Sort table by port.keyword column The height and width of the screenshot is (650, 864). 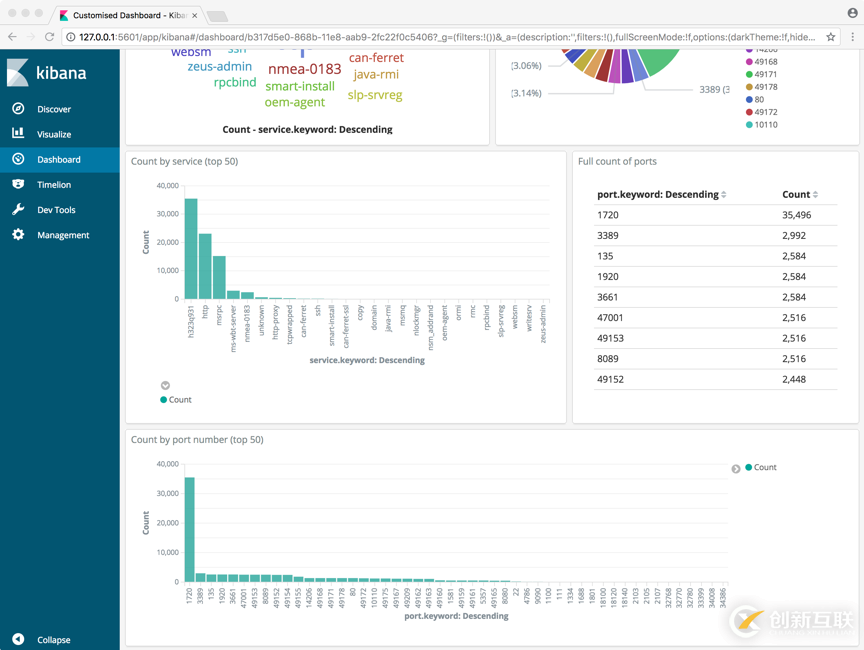click(724, 195)
